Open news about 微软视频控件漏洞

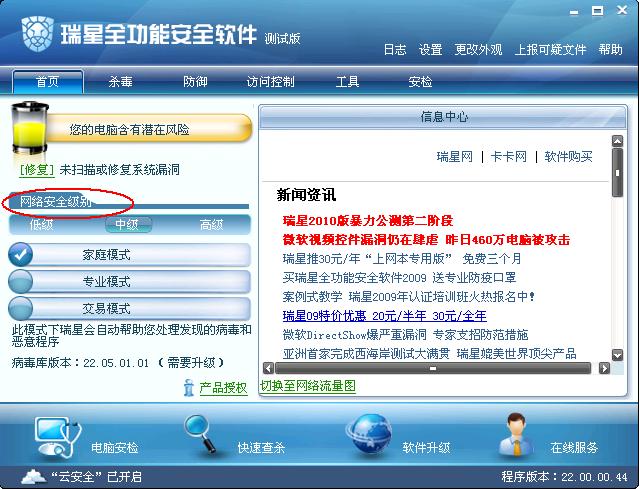click(426, 240)
